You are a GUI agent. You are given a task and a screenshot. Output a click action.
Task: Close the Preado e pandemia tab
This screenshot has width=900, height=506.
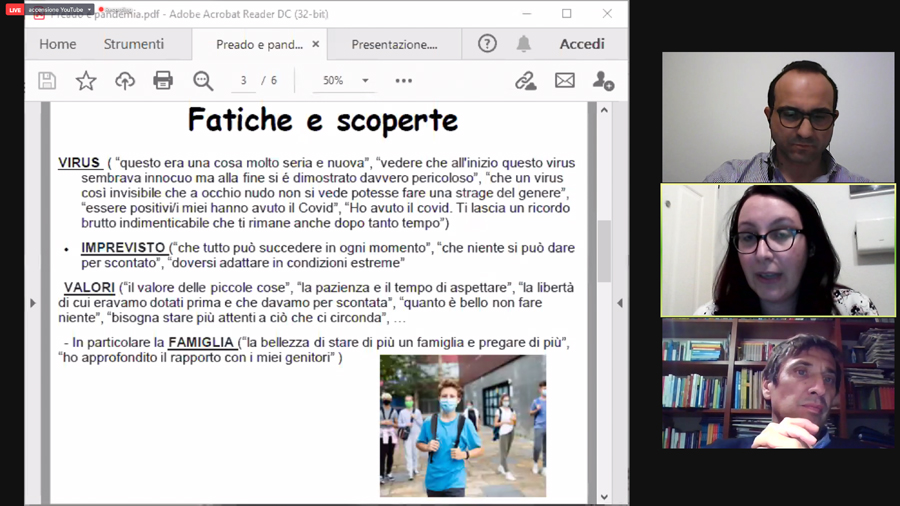click(x=316, y=44)
